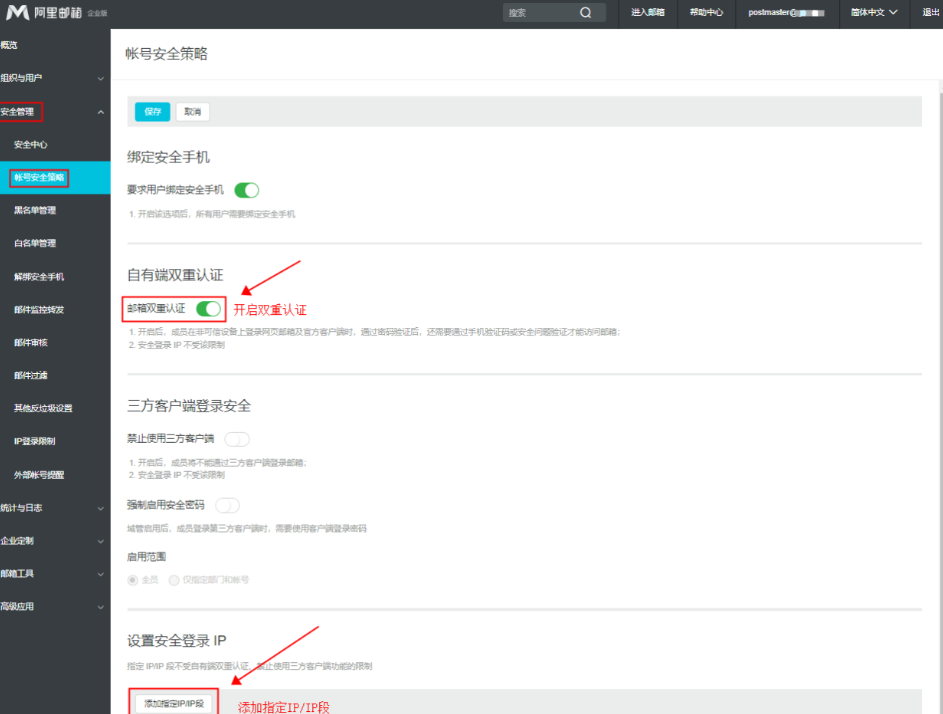Click the 绑定安全手机 section heading
Viewport: 943px width, 714px height.
coord(168,157)
